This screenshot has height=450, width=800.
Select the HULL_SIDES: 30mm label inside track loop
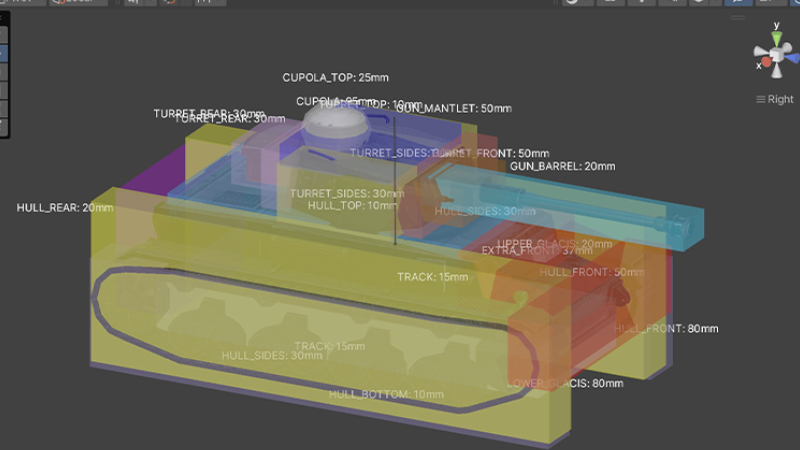click(x=272, y=355)
